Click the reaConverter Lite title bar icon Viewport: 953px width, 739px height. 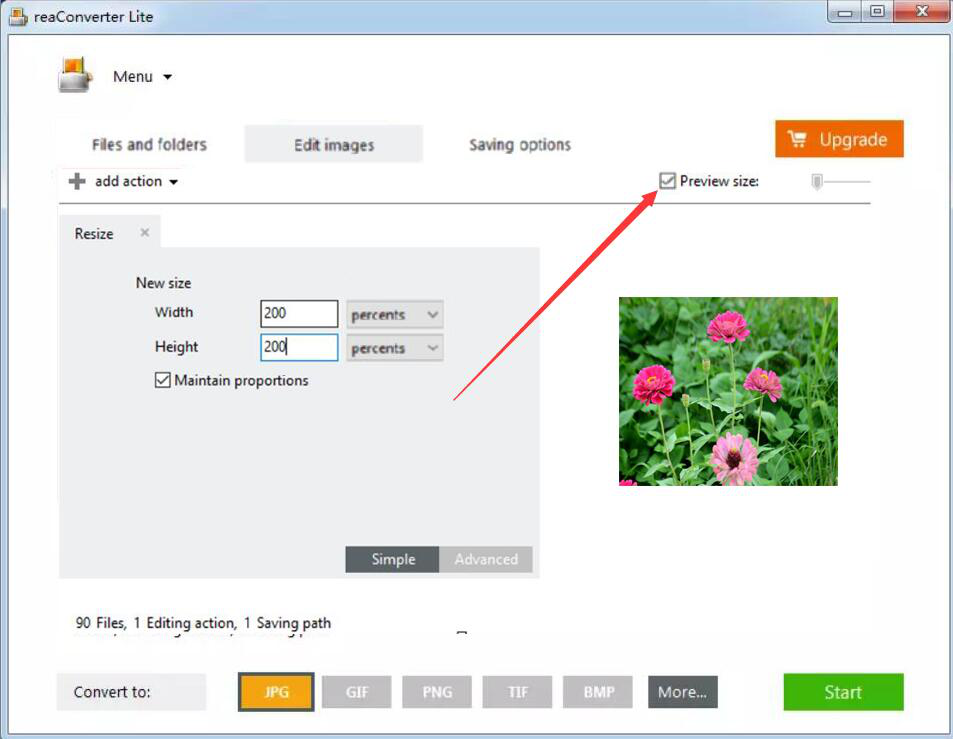(18, 16)
